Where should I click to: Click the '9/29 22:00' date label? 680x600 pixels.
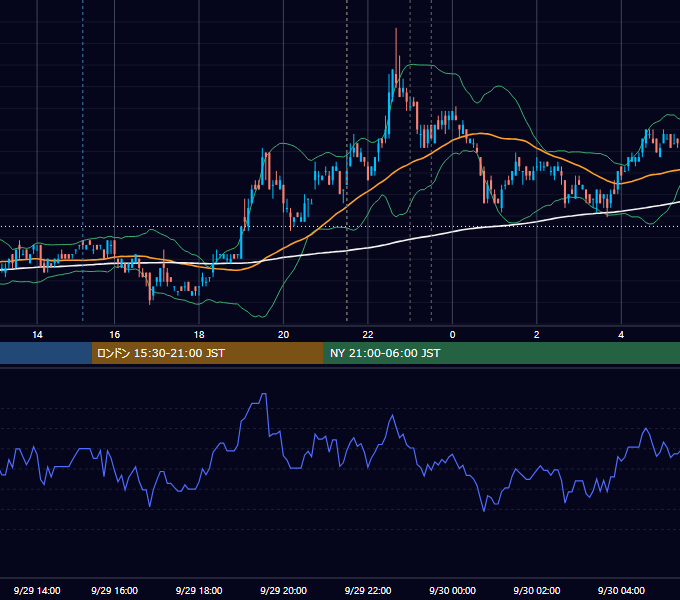pos(368,590)
